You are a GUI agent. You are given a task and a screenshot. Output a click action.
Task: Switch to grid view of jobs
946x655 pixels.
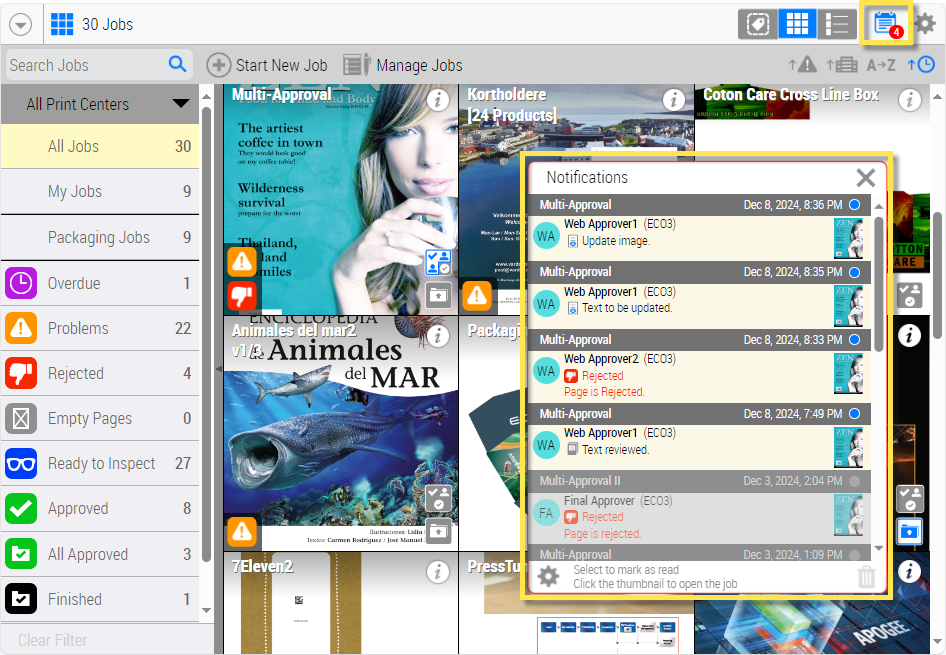tap(797, 24)
